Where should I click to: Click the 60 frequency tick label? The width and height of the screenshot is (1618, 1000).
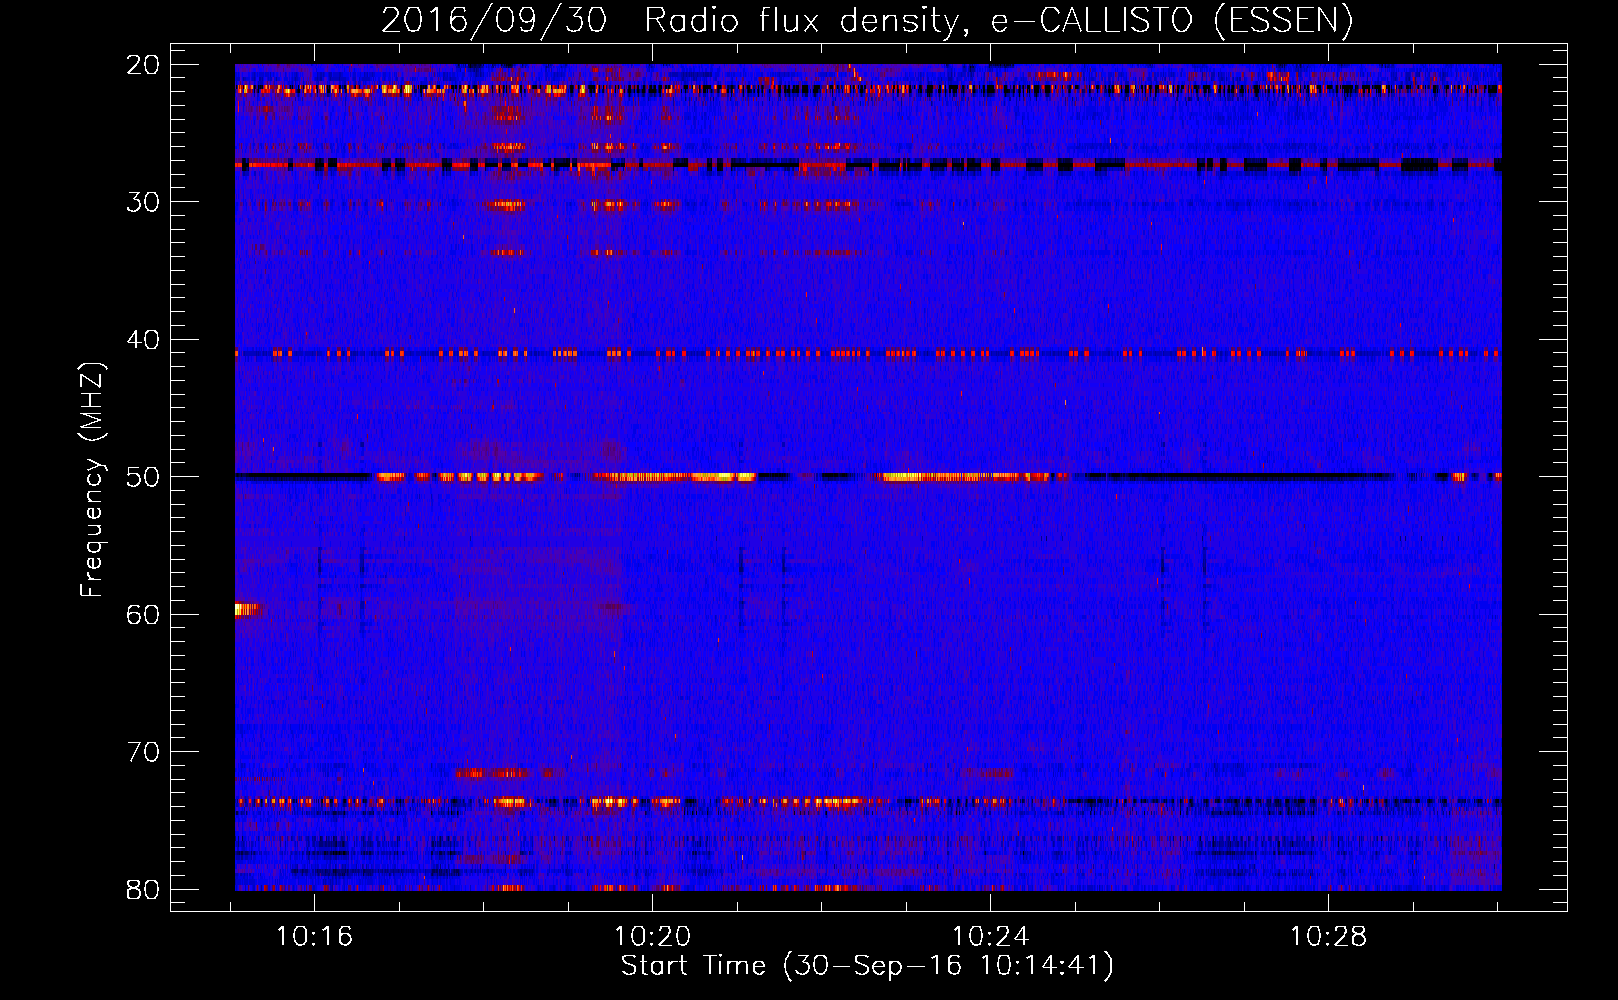tap(143, 614)
